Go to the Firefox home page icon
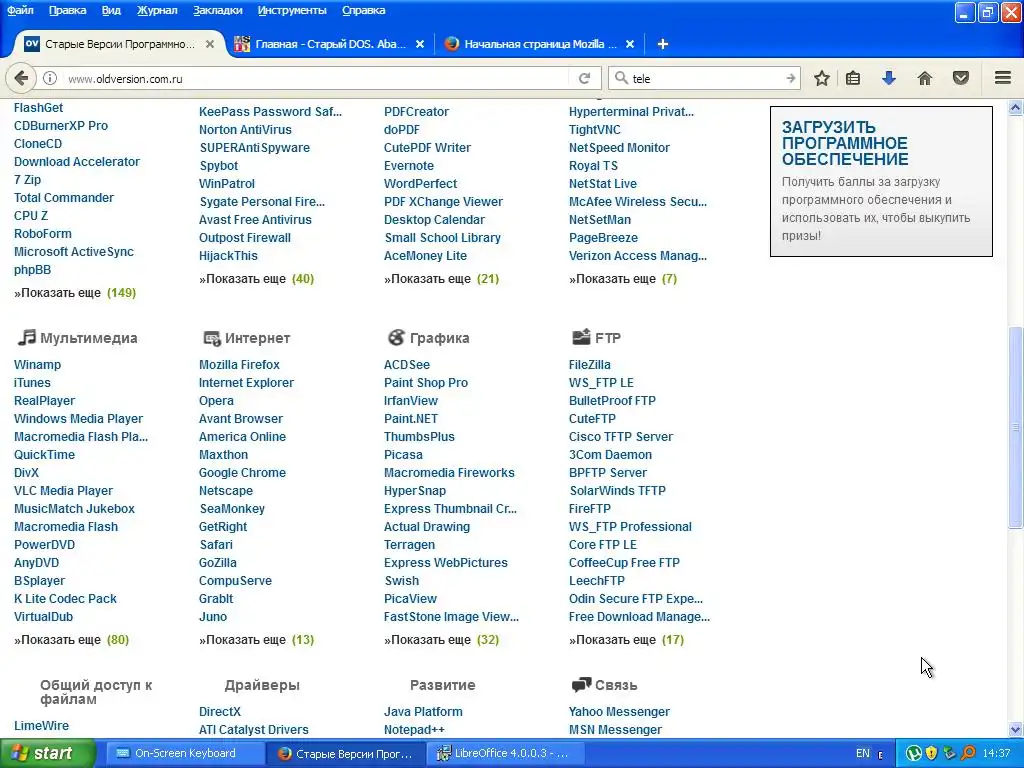The image size is (1024, 768). pyautogui.click(x=925, y=78)
